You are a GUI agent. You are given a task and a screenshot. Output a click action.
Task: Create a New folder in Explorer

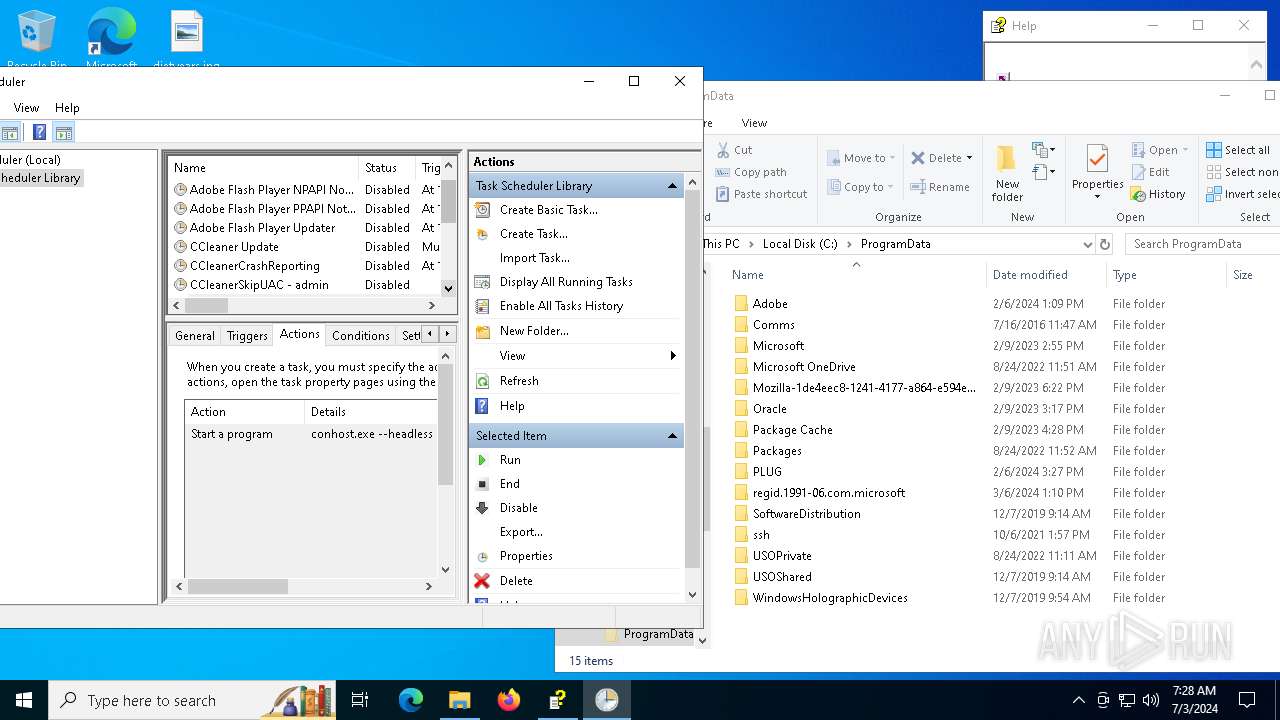pos(1007,173)
